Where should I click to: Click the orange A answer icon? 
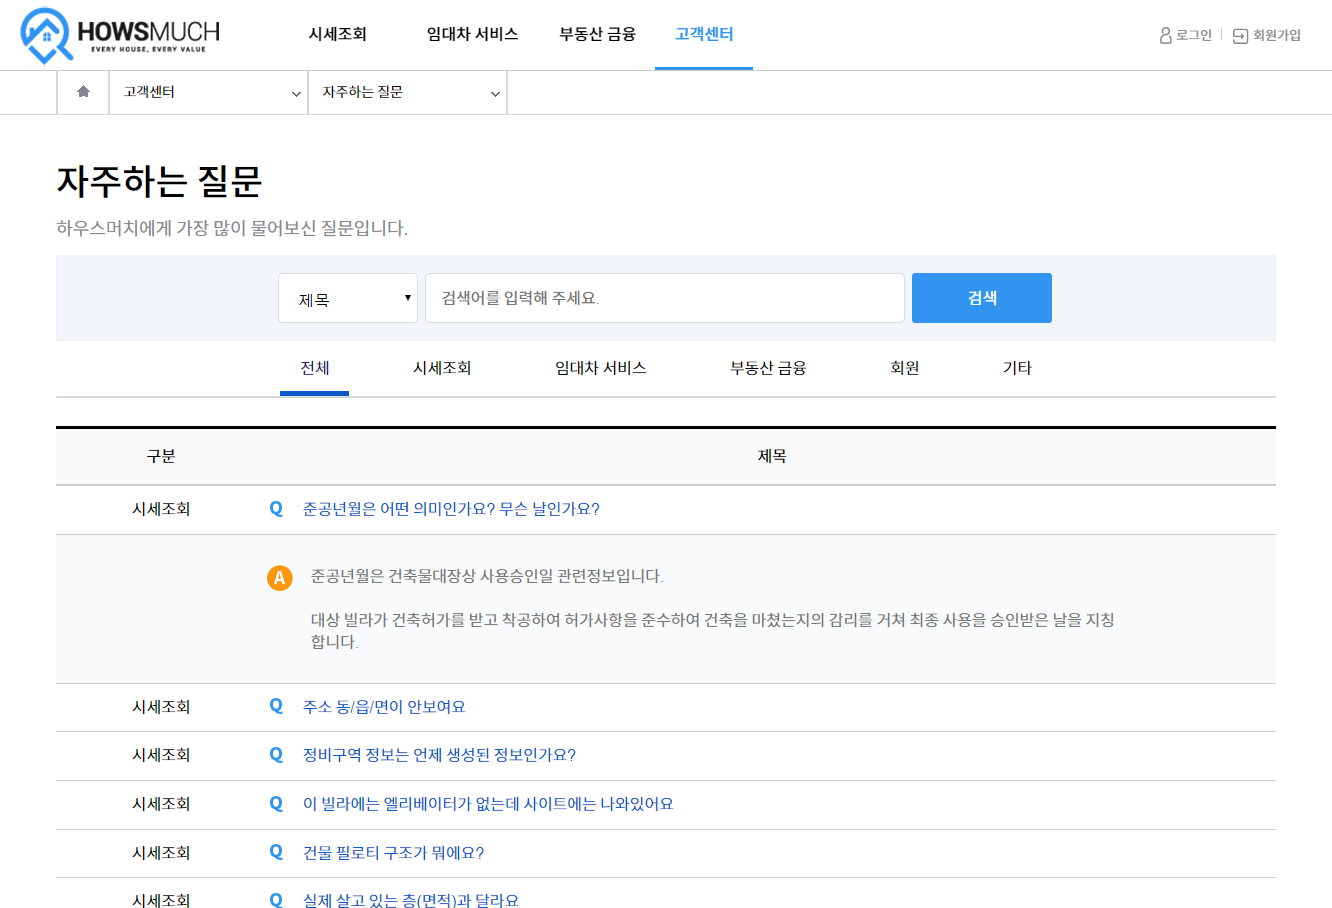pyautogui.click(x=279, y=578)
